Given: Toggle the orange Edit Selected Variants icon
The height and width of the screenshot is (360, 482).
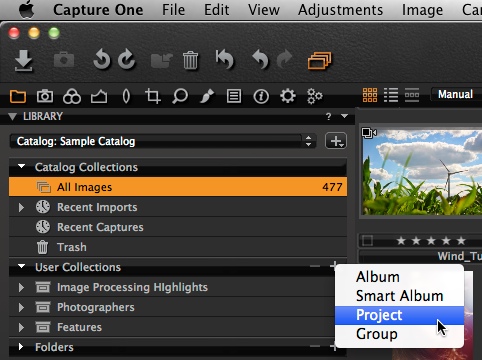Looking at the screenshot, I should point(319,61).
